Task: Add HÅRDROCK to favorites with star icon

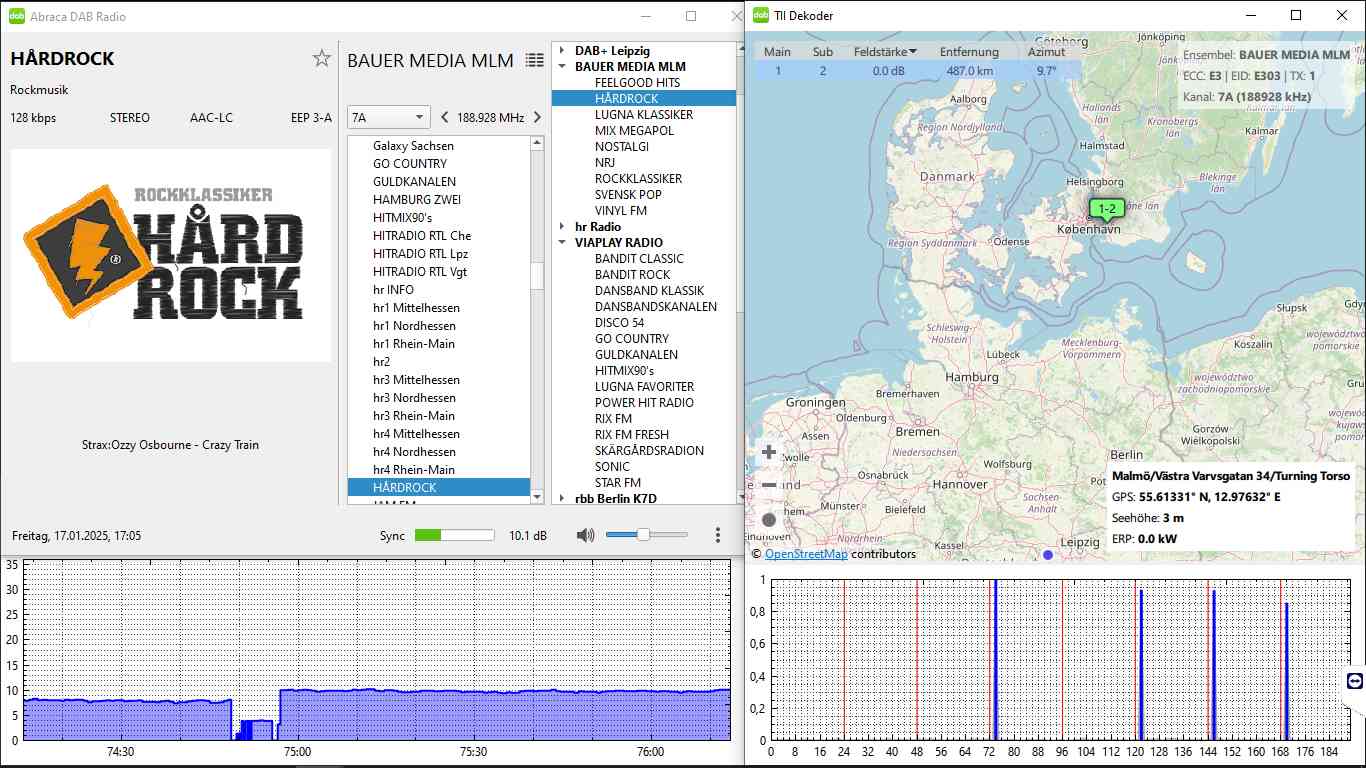Action: click(321, 59)
